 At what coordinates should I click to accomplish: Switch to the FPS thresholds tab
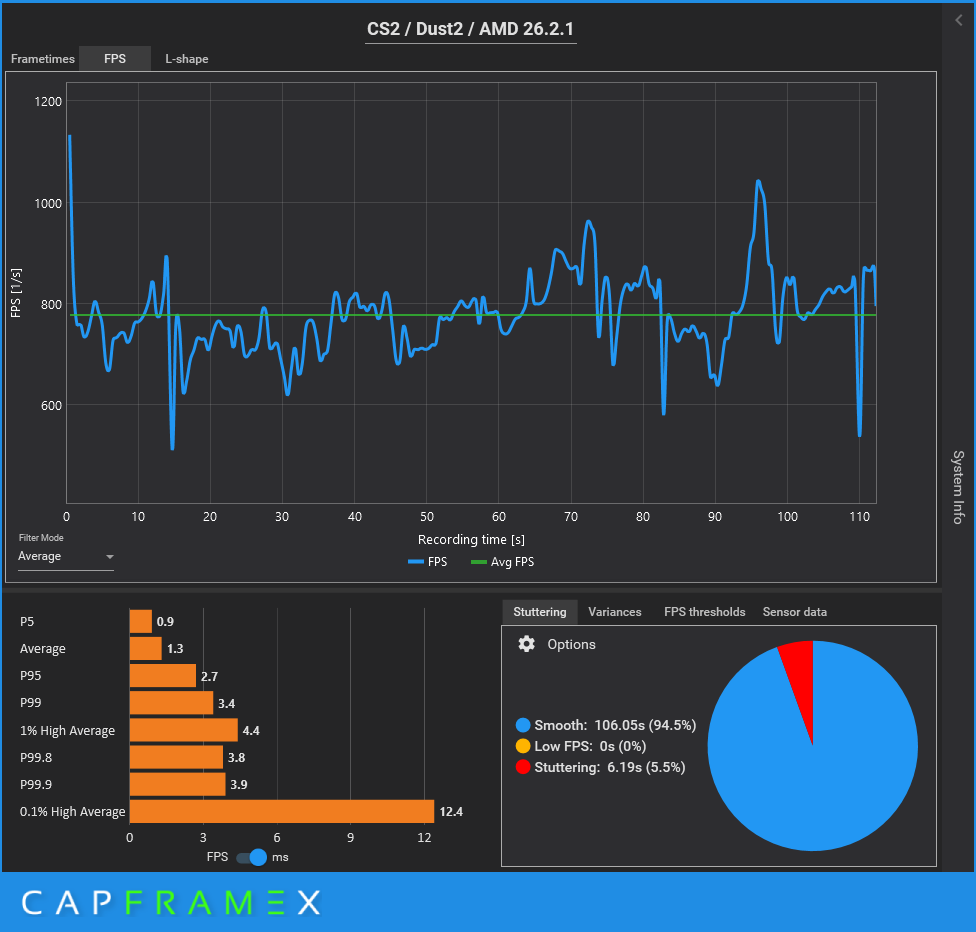(704, 612)
